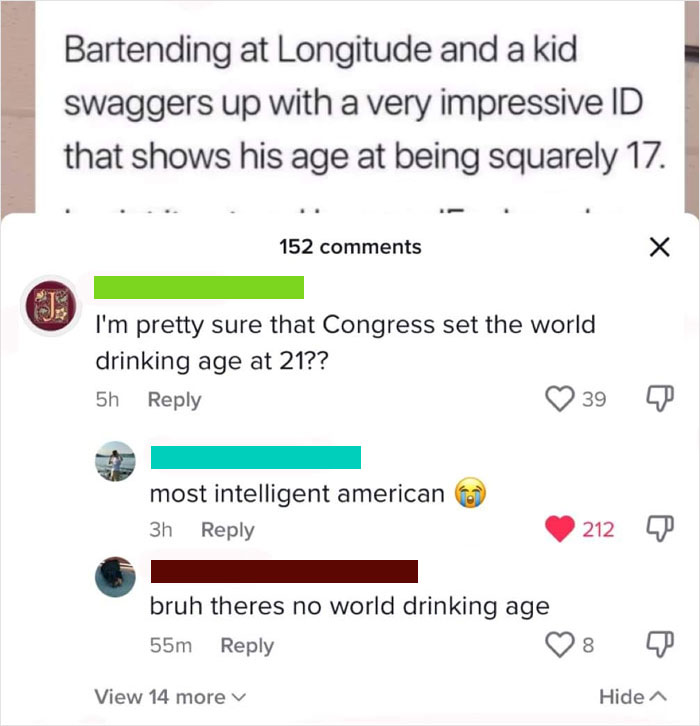Viewport: 700px width, 726px height.
Task: Tap the 152 comments header
Action: 350,247
